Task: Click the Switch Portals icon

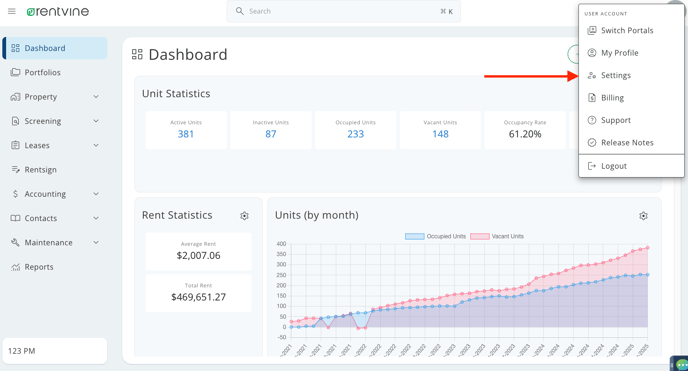Action: tap(592, 30)
